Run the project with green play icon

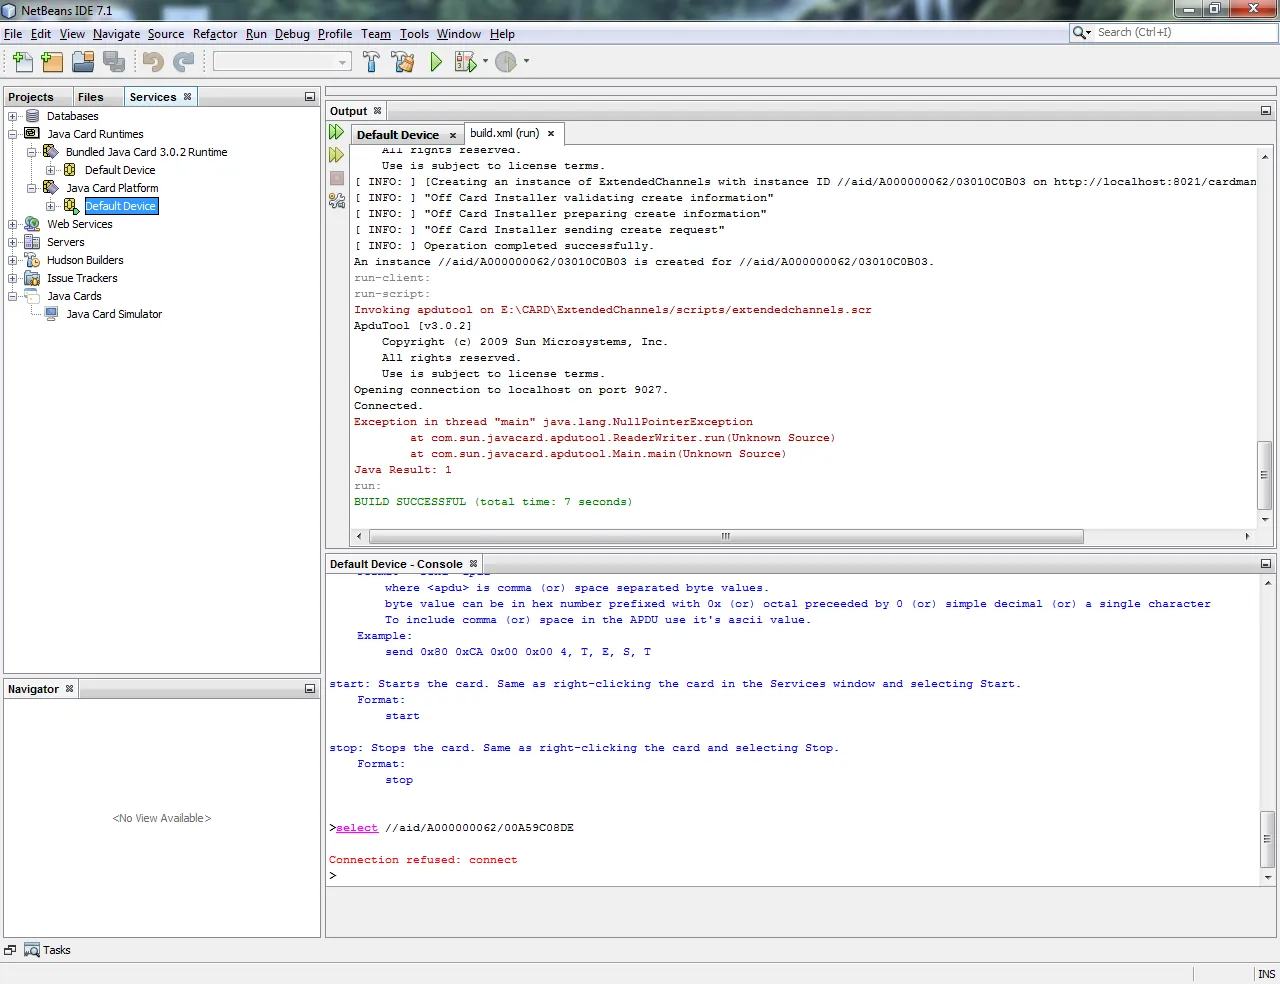coord(436,62)
